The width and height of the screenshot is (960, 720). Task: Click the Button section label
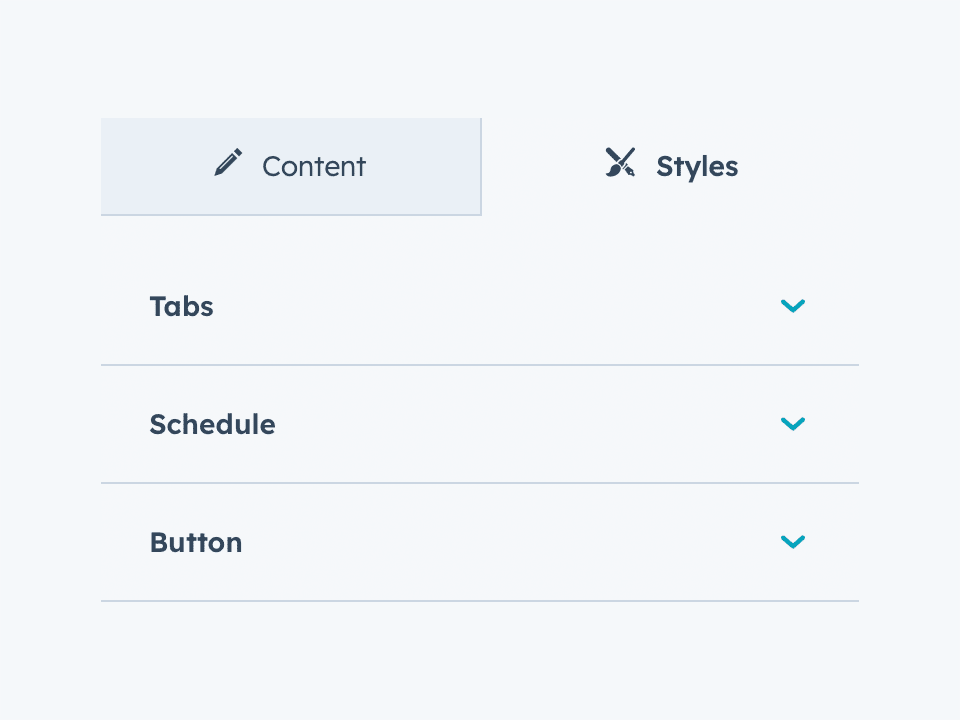click(x=195, y=542)
